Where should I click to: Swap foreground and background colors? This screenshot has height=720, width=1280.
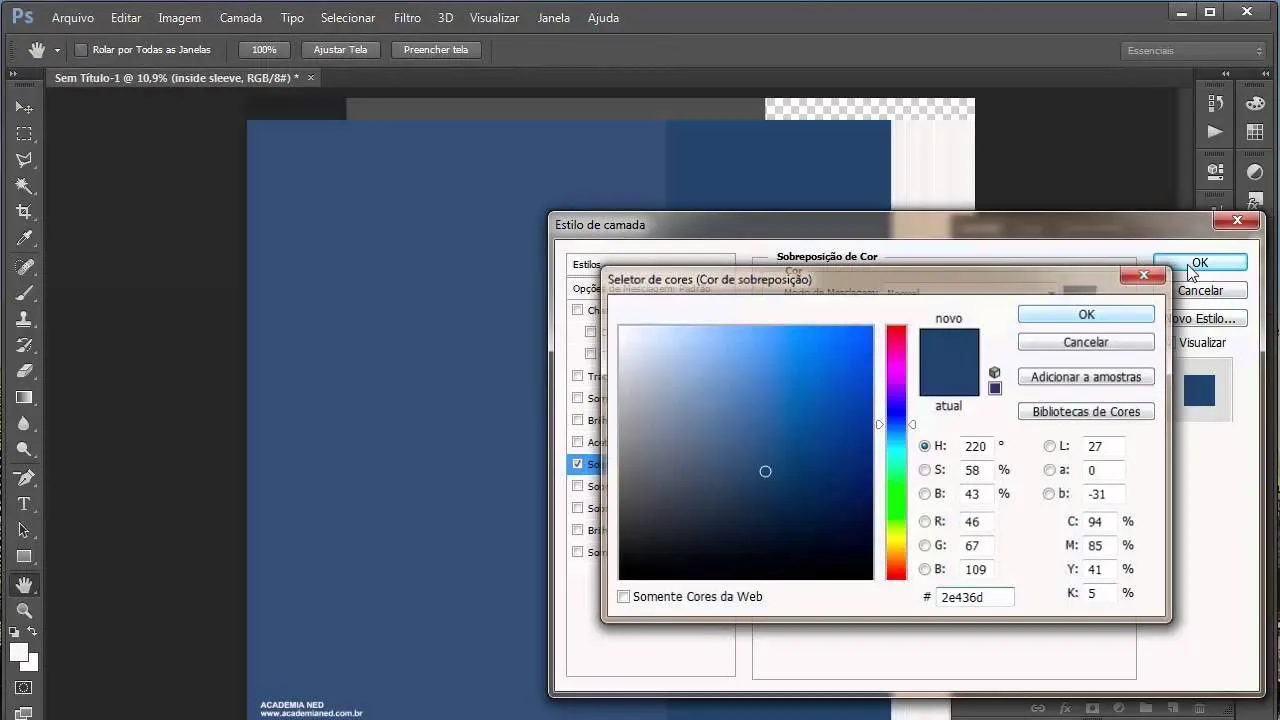tap(33, 632)
